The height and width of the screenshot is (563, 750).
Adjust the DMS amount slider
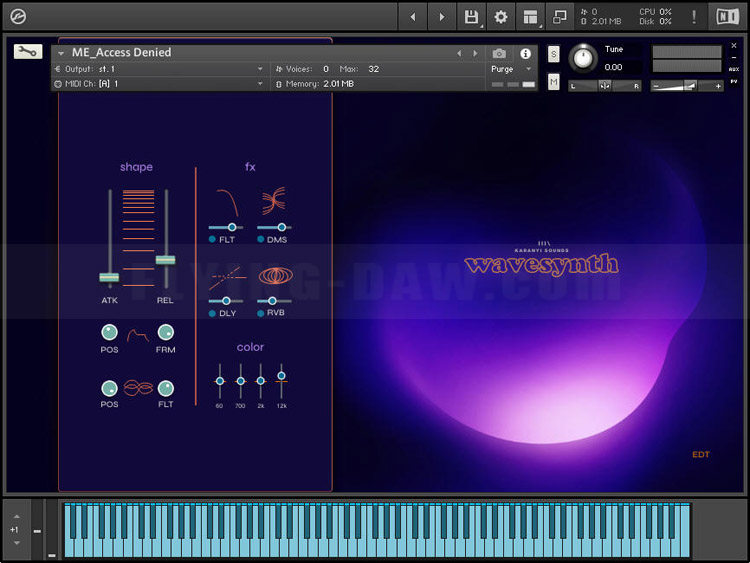282,227
